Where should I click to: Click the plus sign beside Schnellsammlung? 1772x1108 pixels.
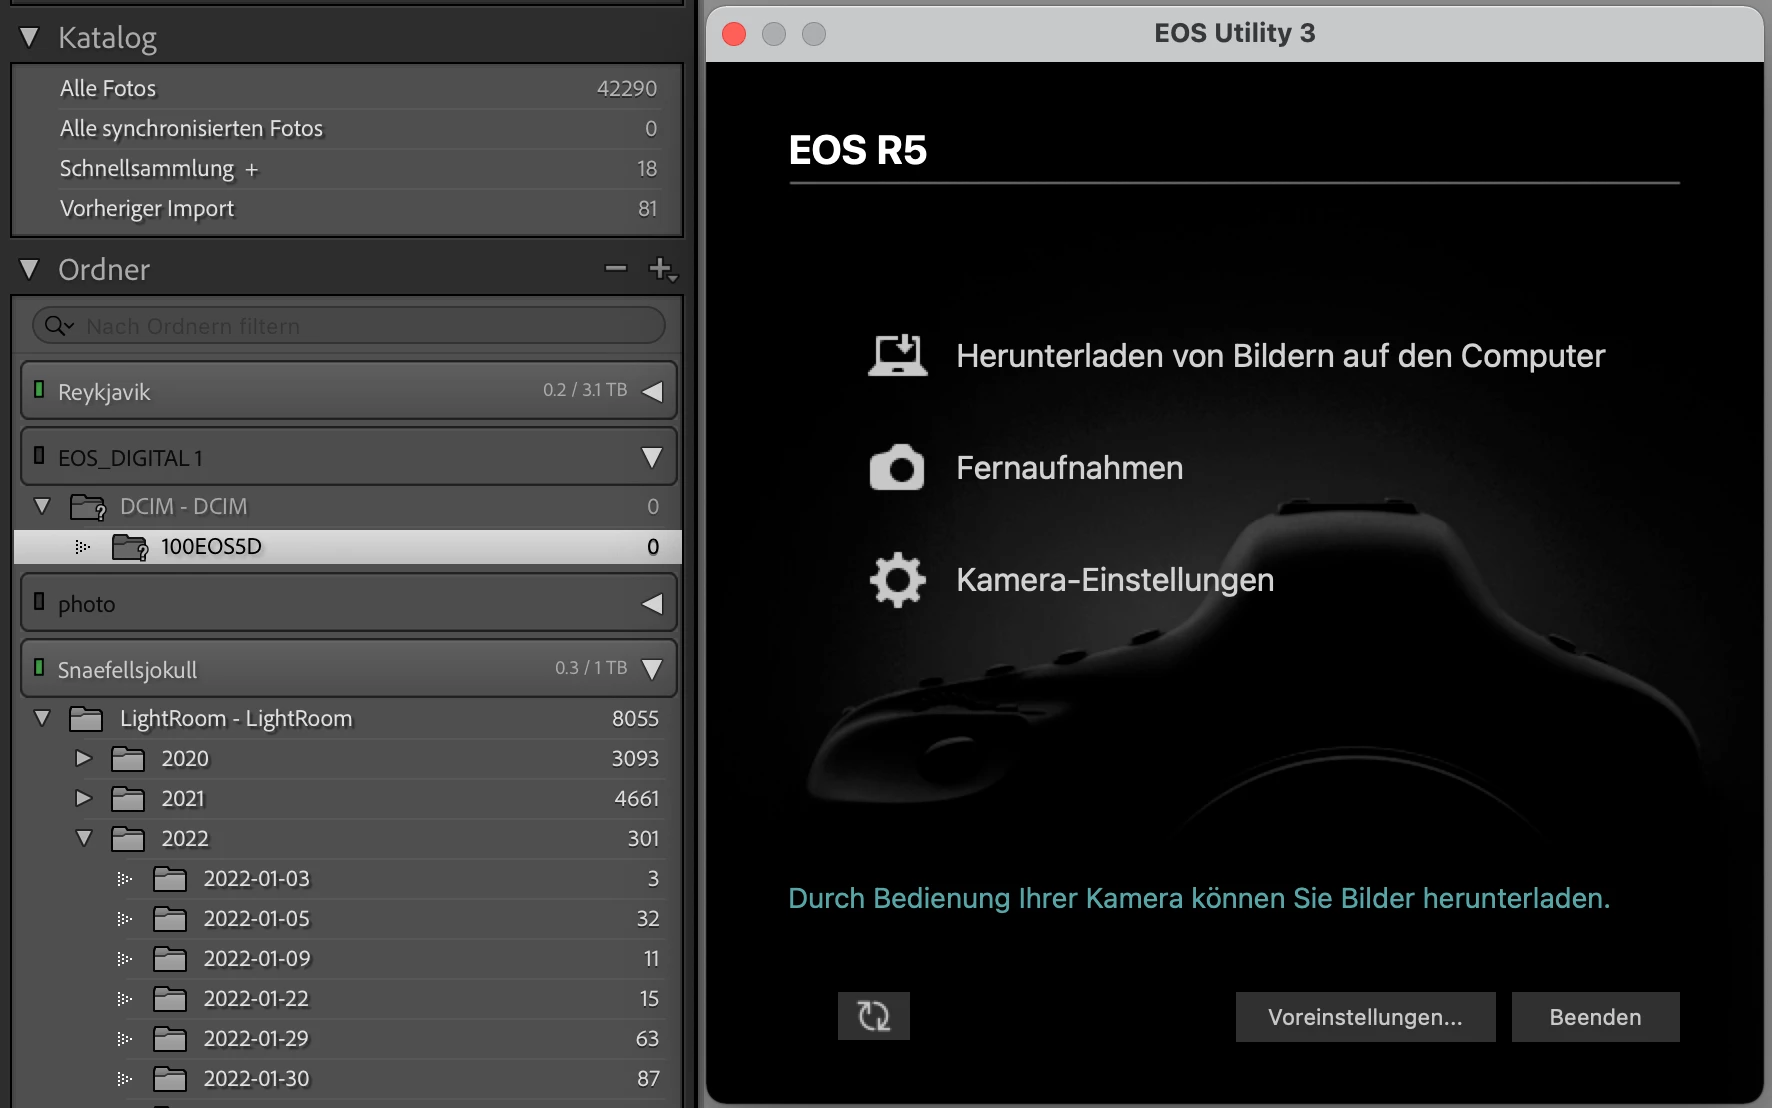coord(252,170)
